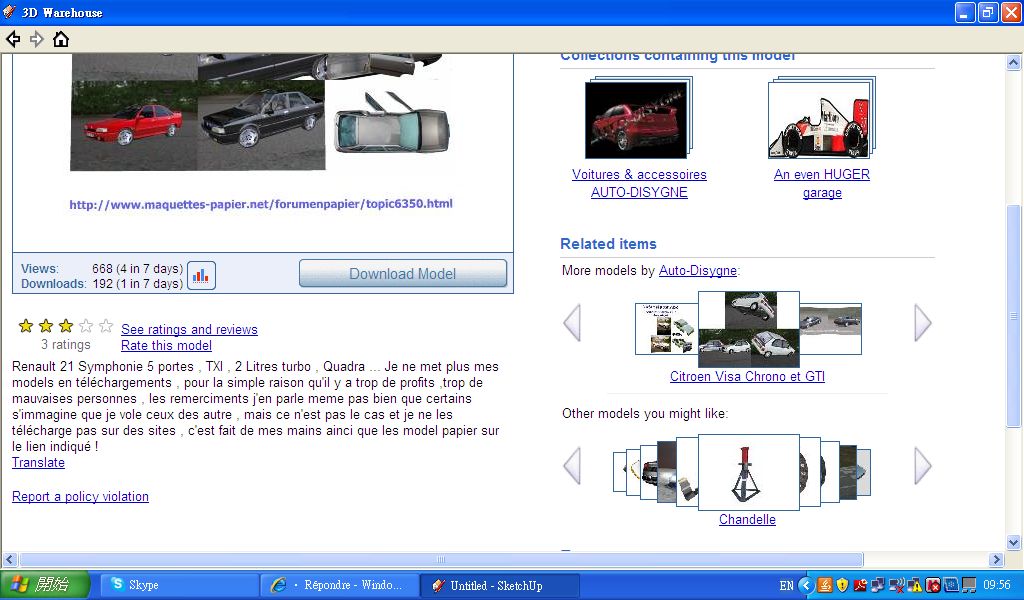
Task: Switch to the Répondre Internet Explorer window
Action: [x=338, y=585]
